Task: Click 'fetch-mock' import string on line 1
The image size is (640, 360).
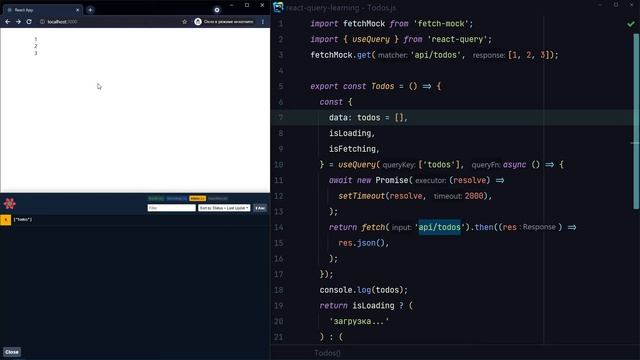Action: coord(441,24)
